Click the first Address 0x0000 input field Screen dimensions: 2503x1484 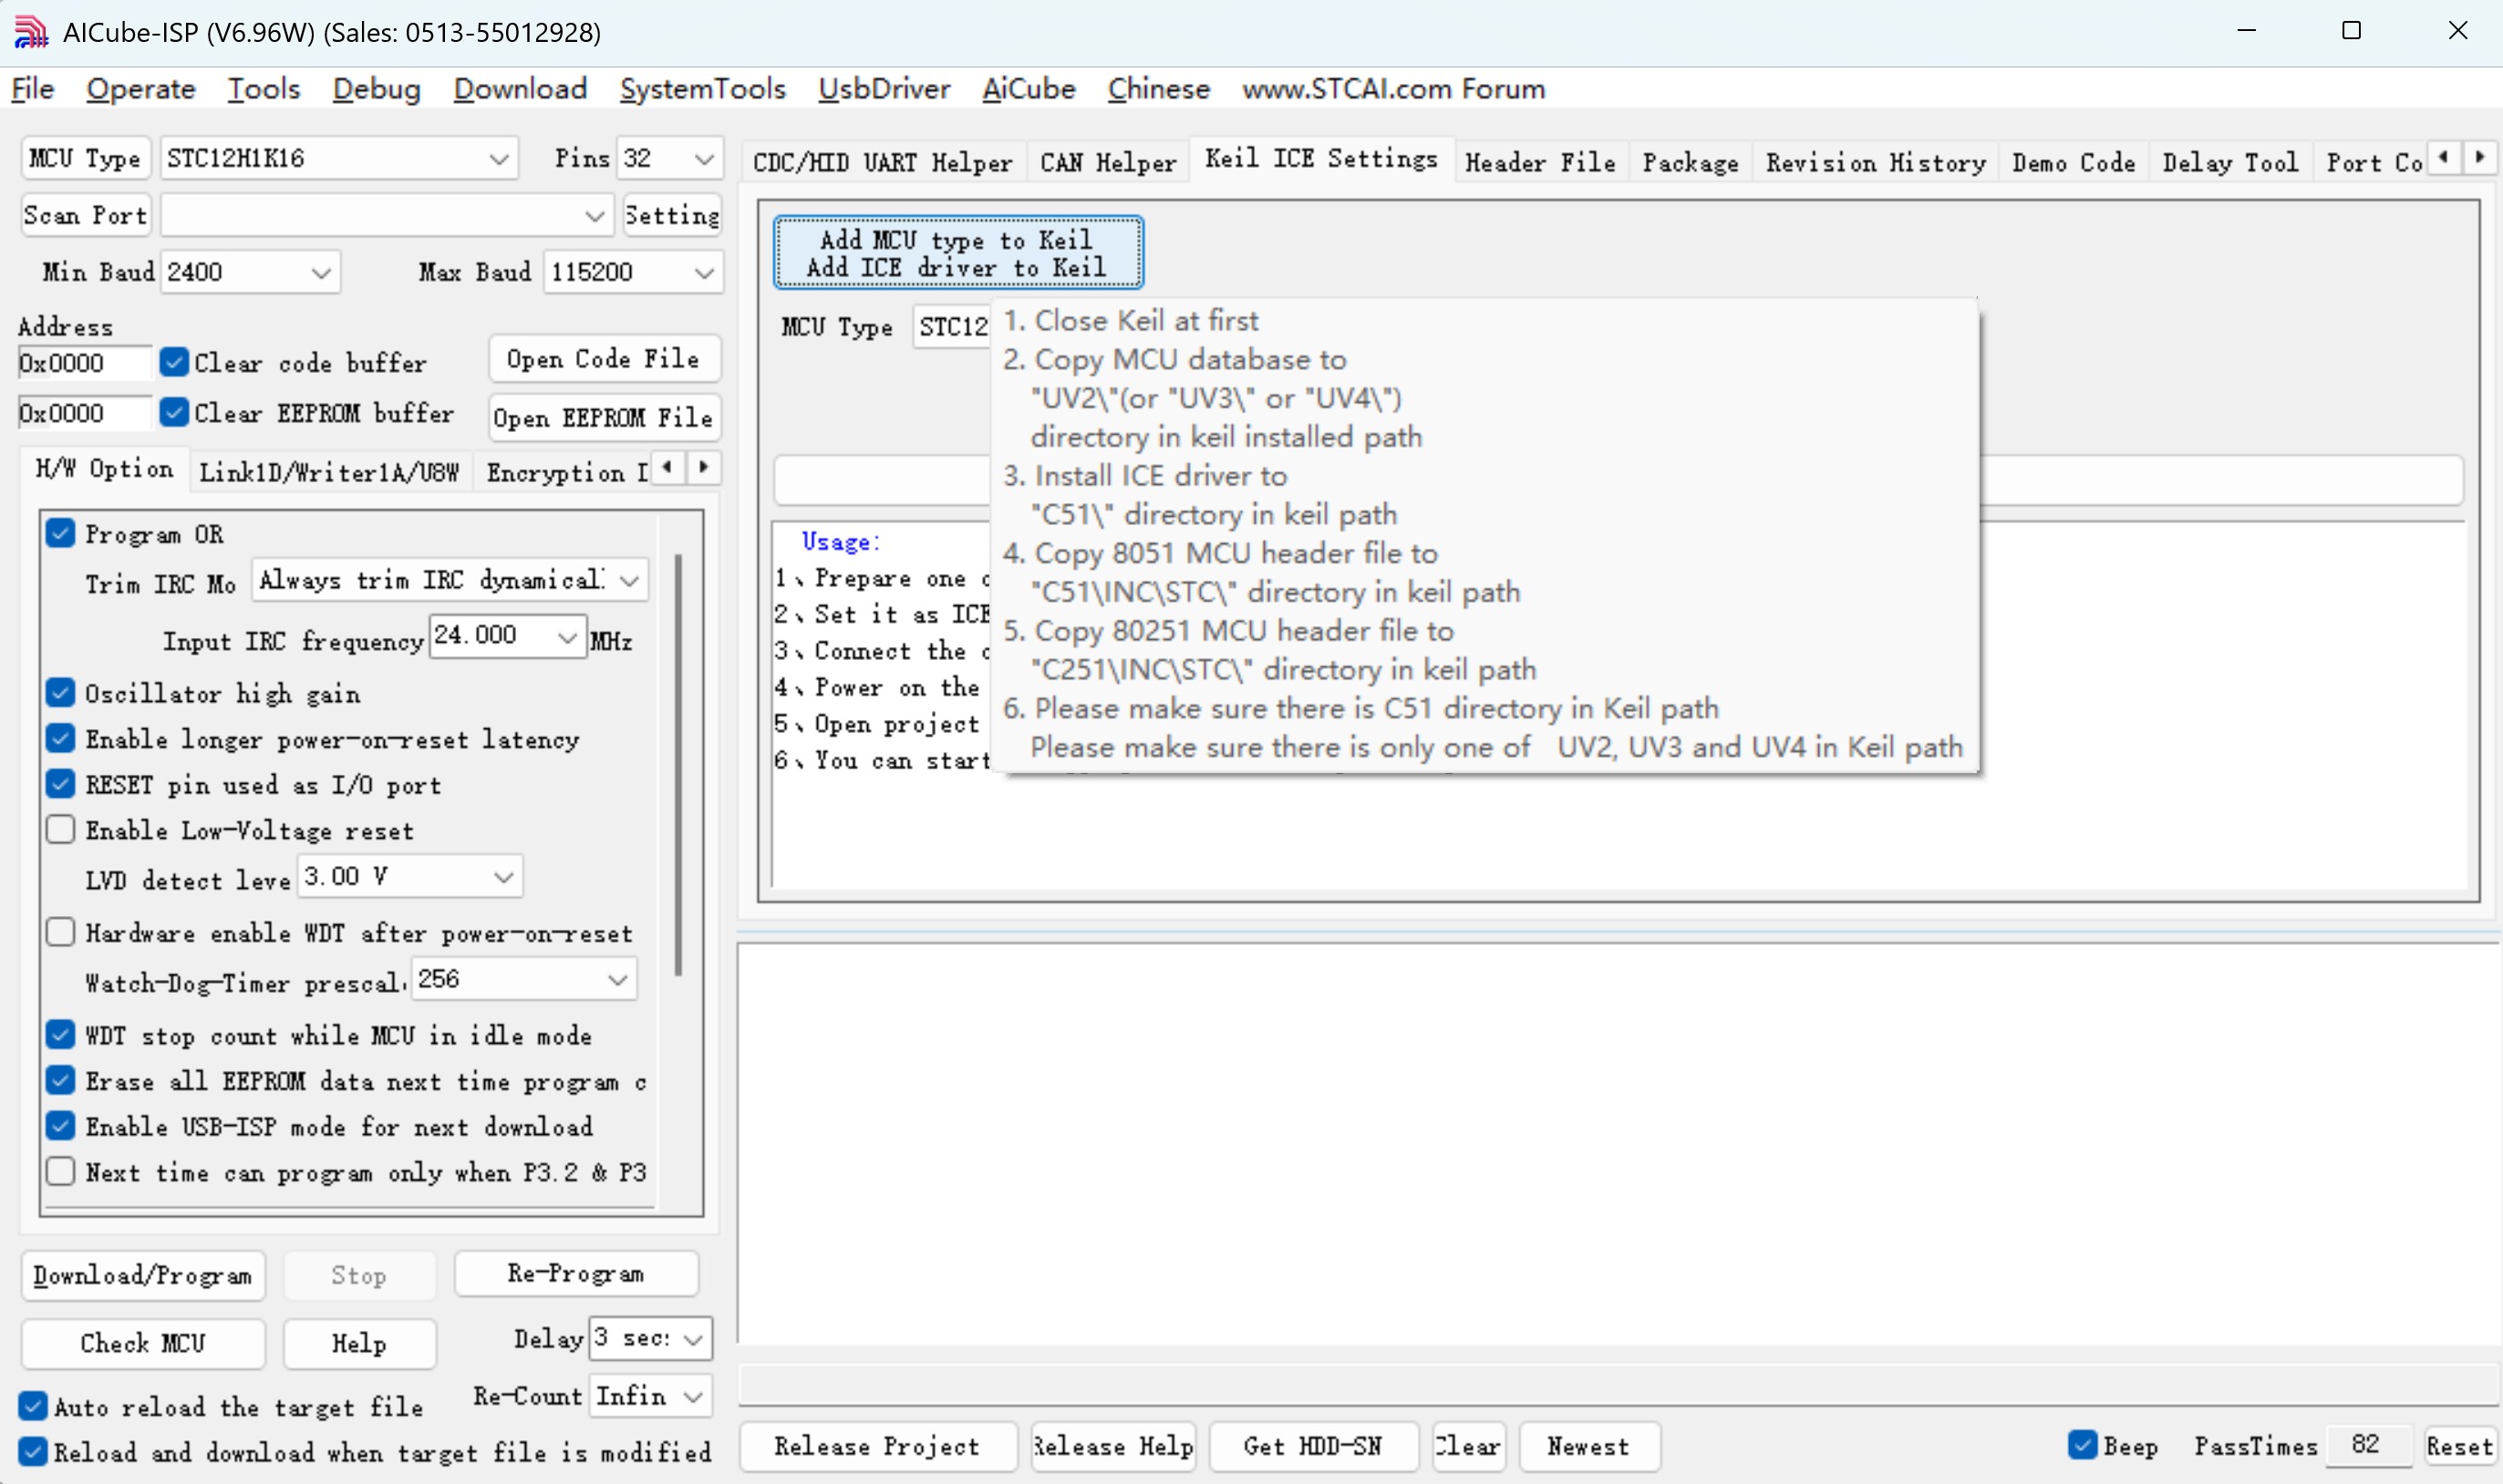(84, 363)
